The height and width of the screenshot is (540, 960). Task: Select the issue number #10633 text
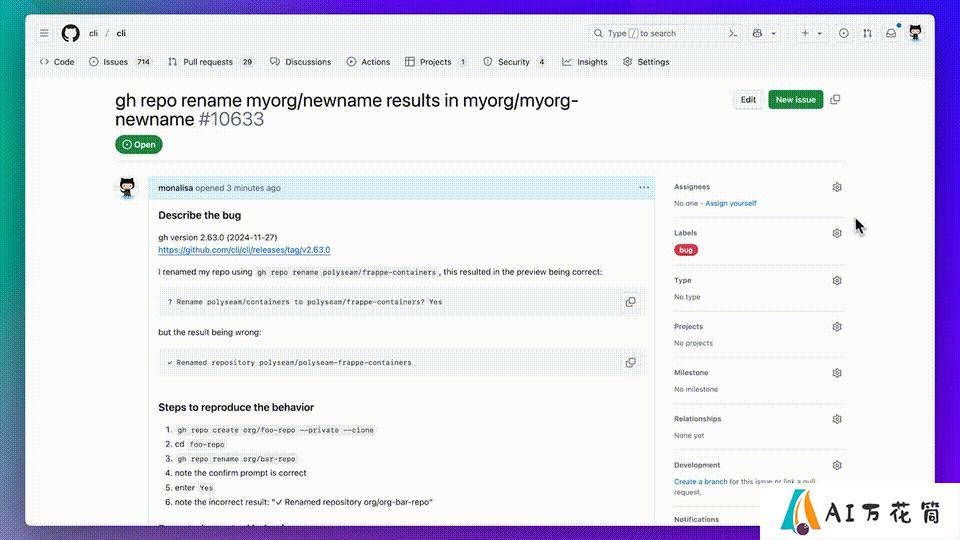tap(231, 119)
